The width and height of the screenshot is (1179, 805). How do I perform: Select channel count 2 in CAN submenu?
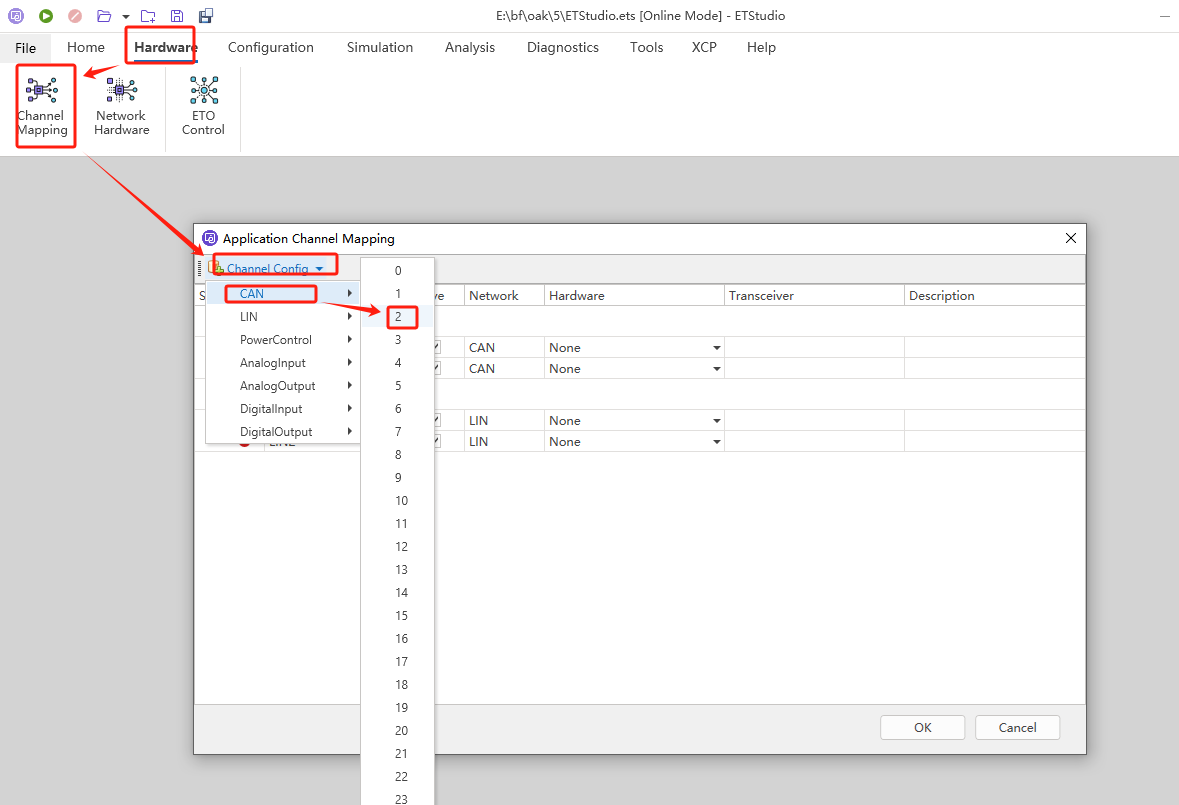pyautogui.click(x=398, y=317)
